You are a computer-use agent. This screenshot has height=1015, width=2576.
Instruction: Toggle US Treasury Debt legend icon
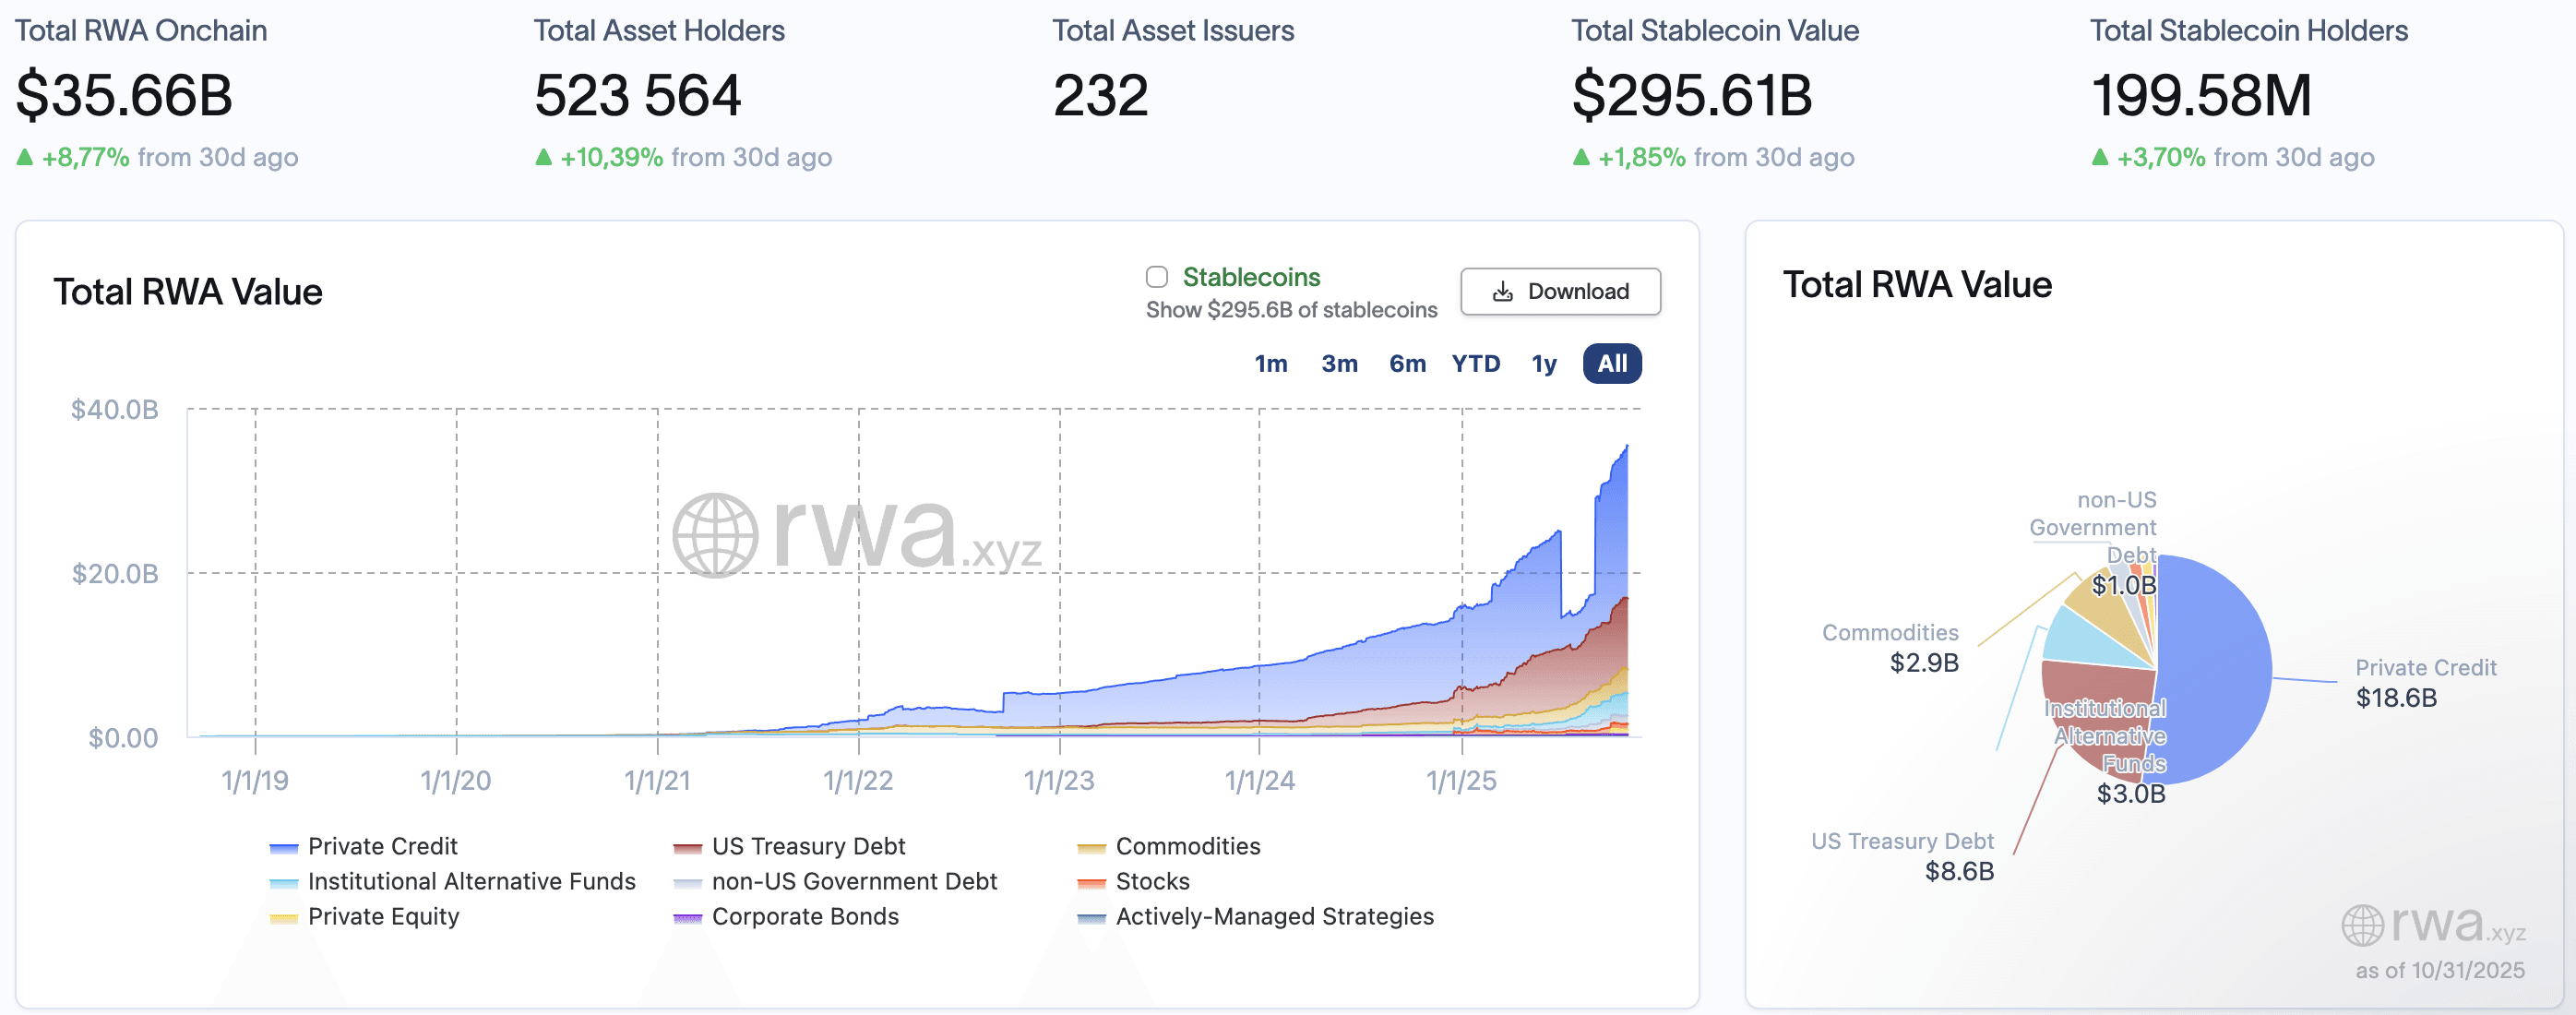688,848
